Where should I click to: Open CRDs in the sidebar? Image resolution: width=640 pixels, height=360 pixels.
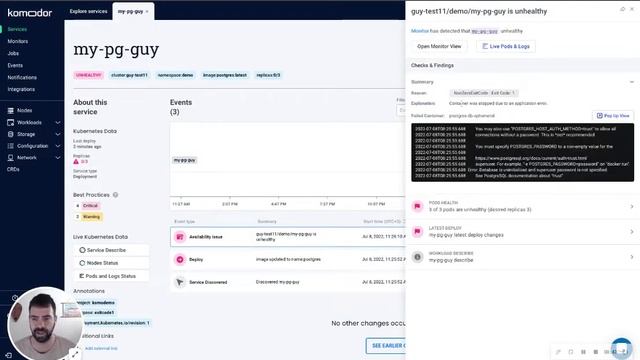(x=13, y=169)
